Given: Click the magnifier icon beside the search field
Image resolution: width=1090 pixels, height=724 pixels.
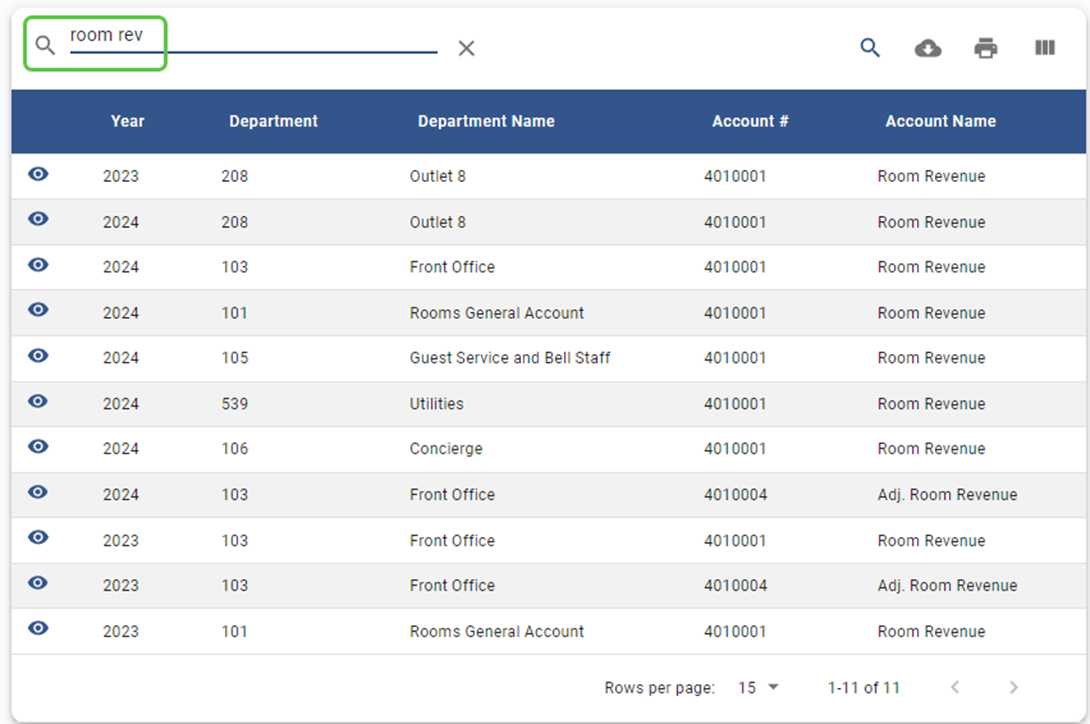Looking at the screenshot, I should 44,46.
